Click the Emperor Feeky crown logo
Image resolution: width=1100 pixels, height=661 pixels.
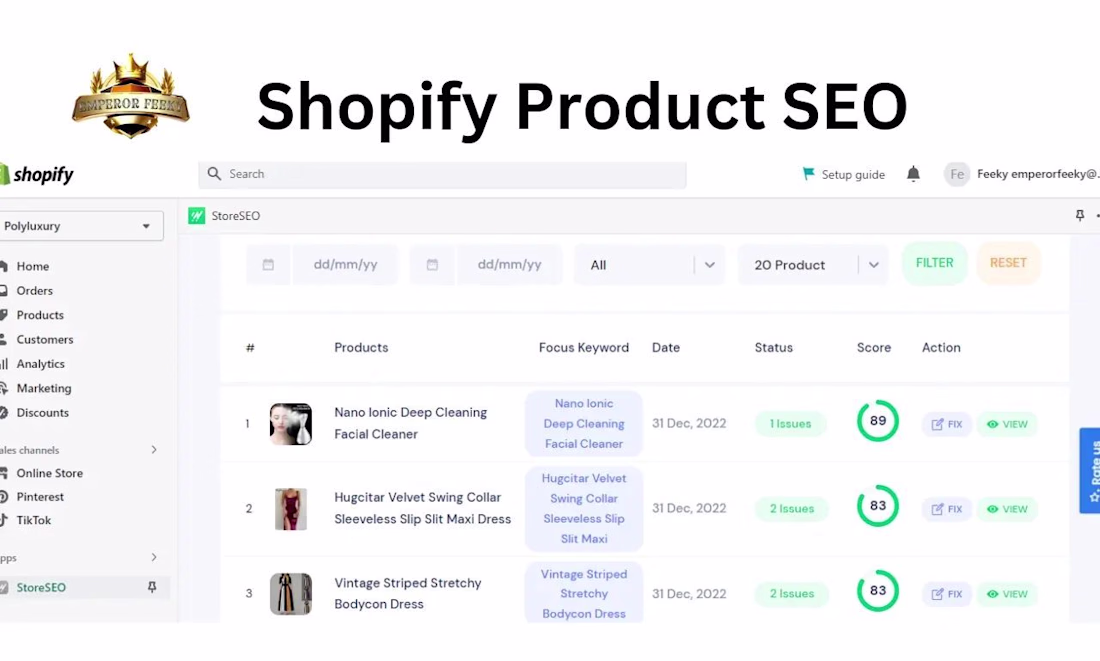pyautogui.click(x=130, y=95)
